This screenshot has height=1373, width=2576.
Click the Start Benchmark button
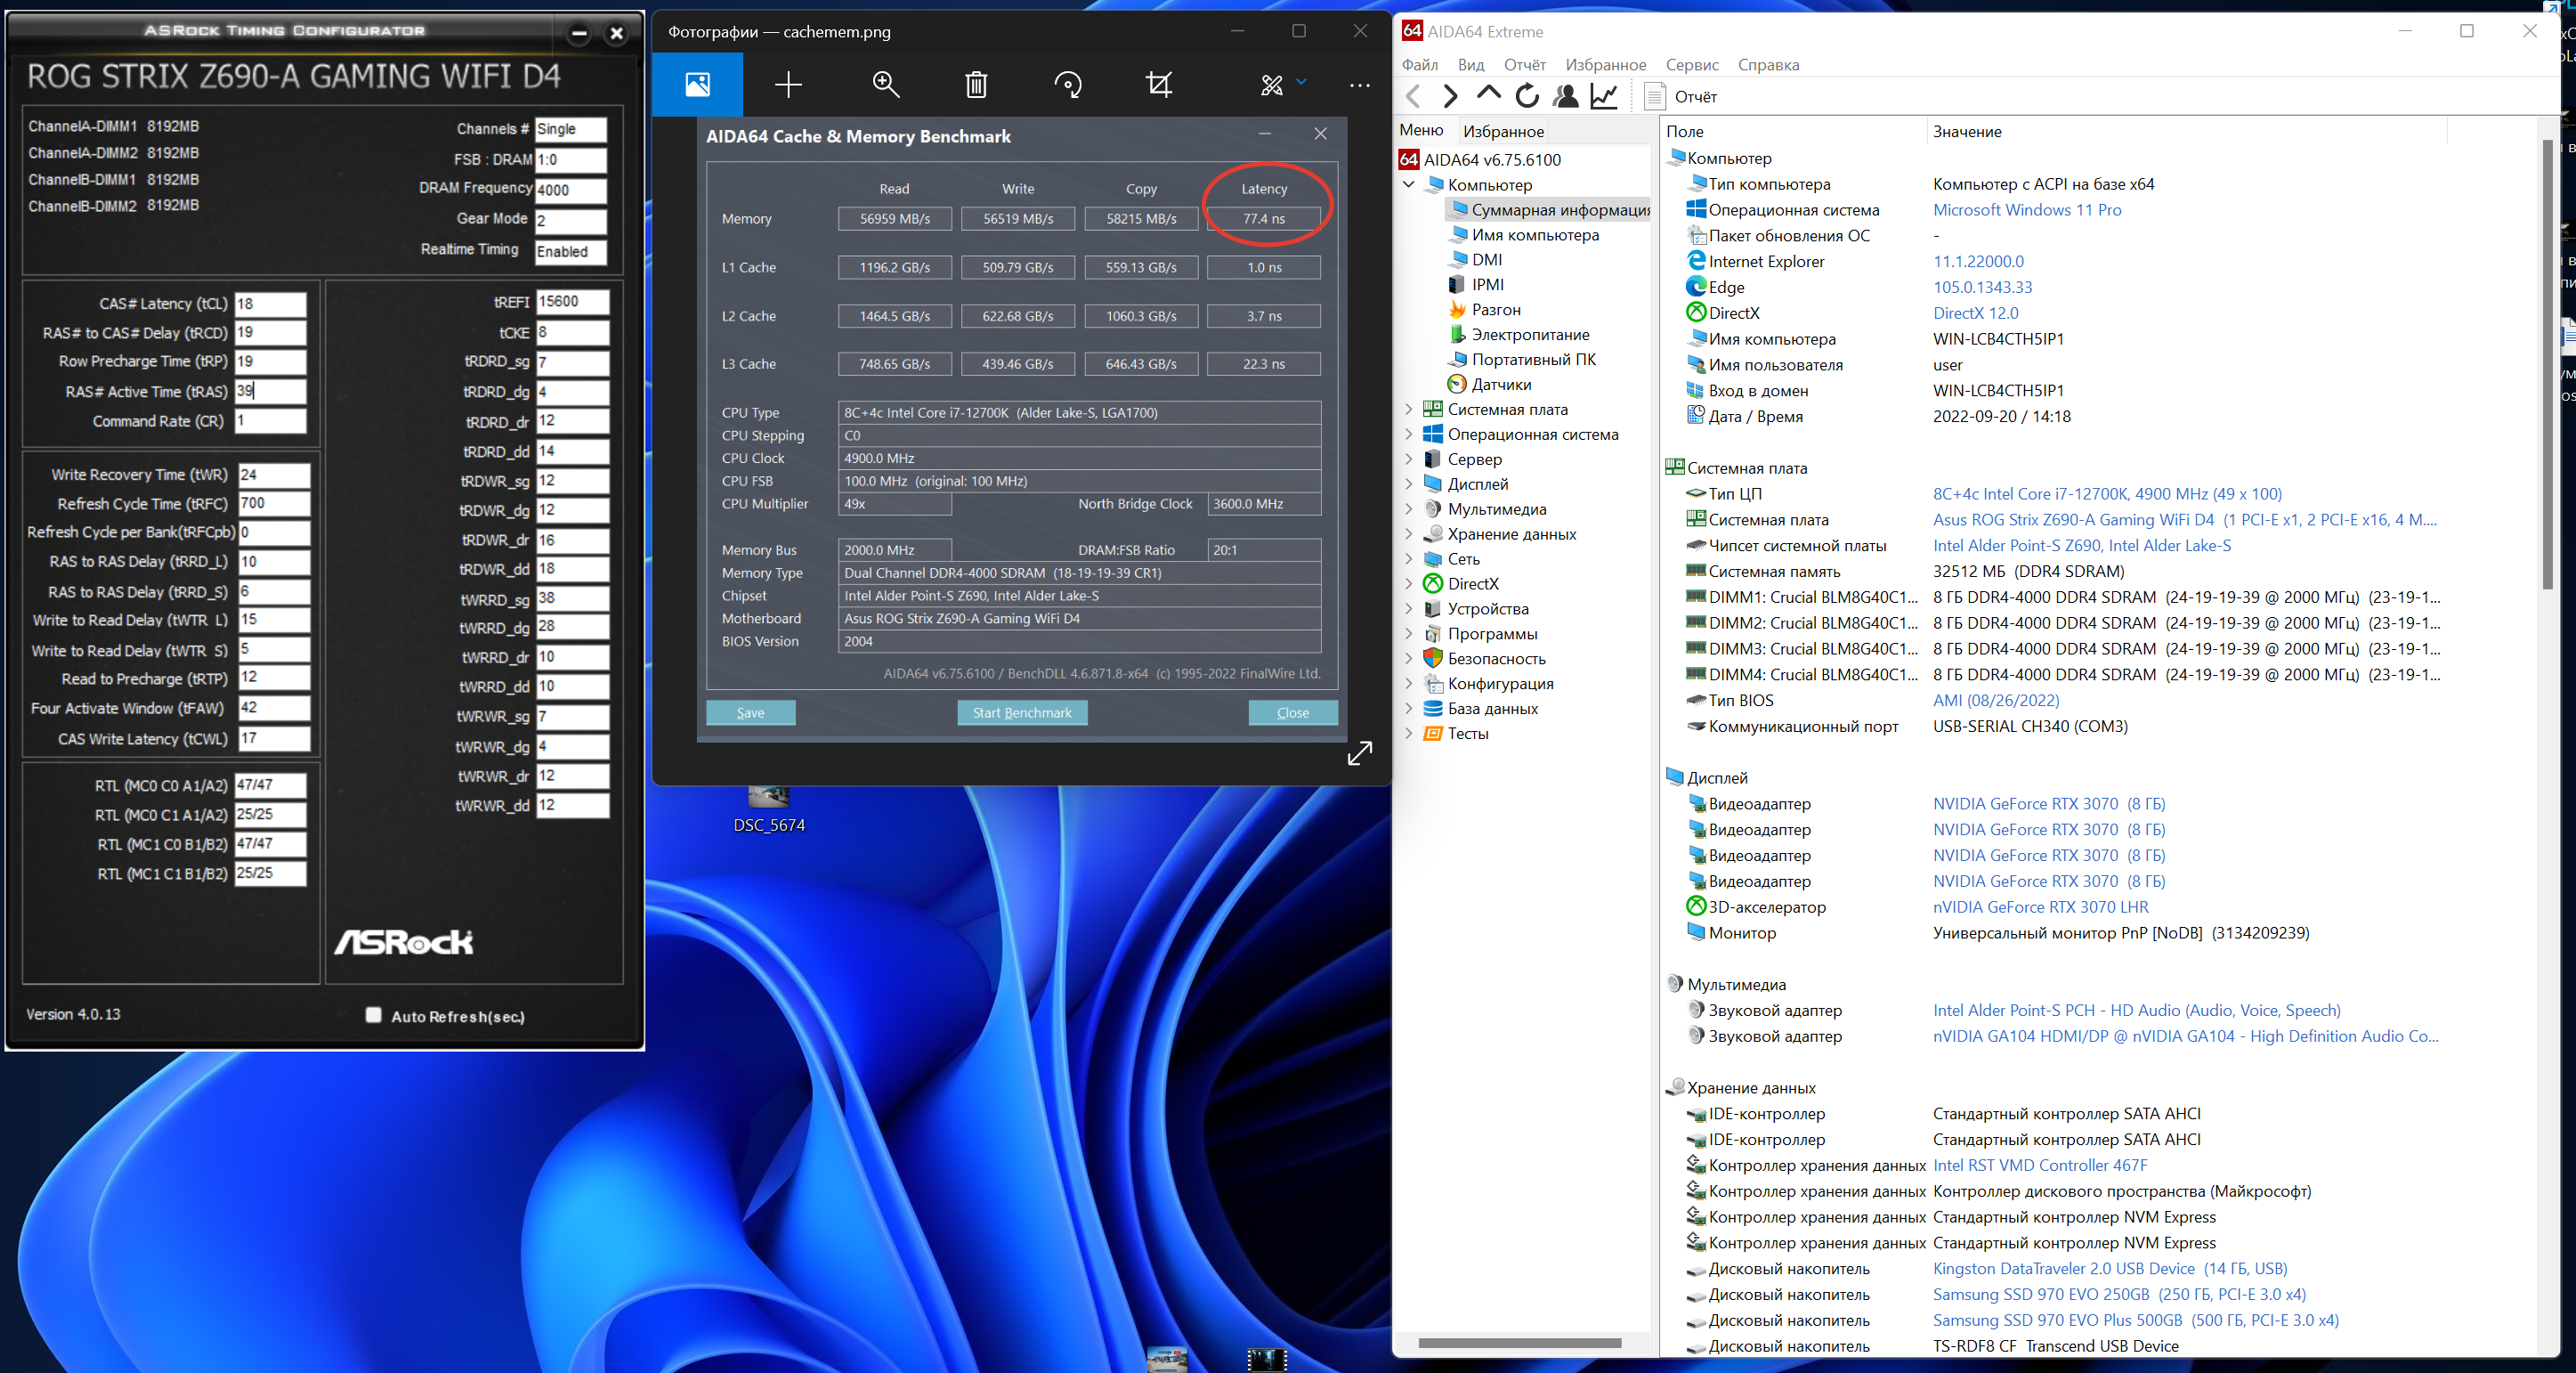coord(1021,713)
